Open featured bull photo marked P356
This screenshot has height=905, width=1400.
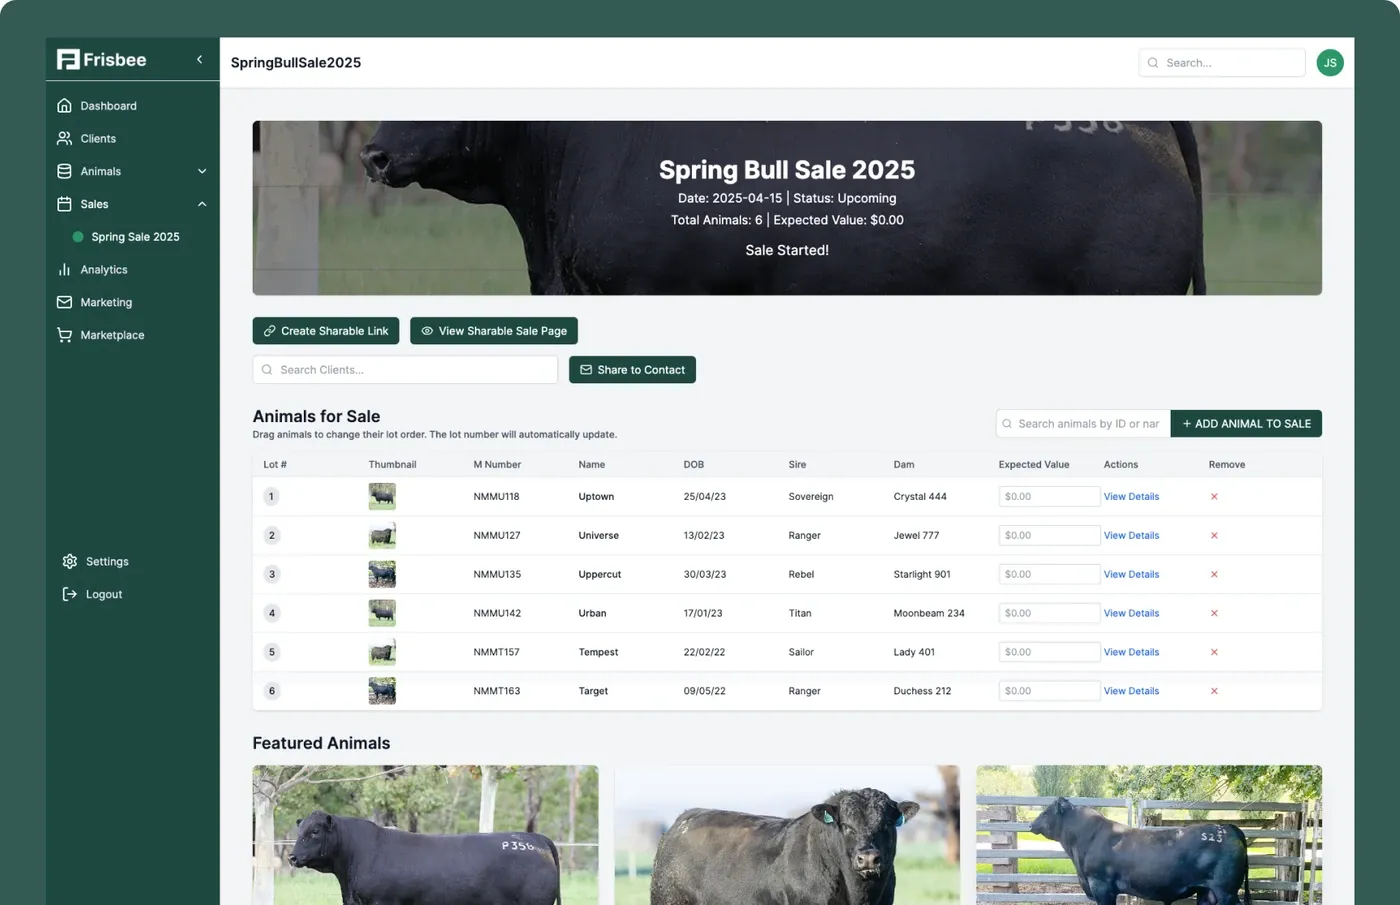tap(425, 835)
